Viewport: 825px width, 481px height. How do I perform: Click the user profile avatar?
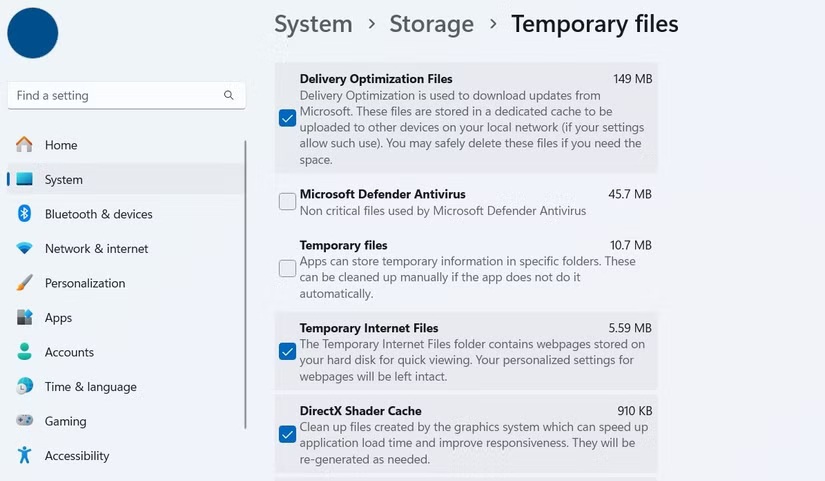tap(33, 32)
